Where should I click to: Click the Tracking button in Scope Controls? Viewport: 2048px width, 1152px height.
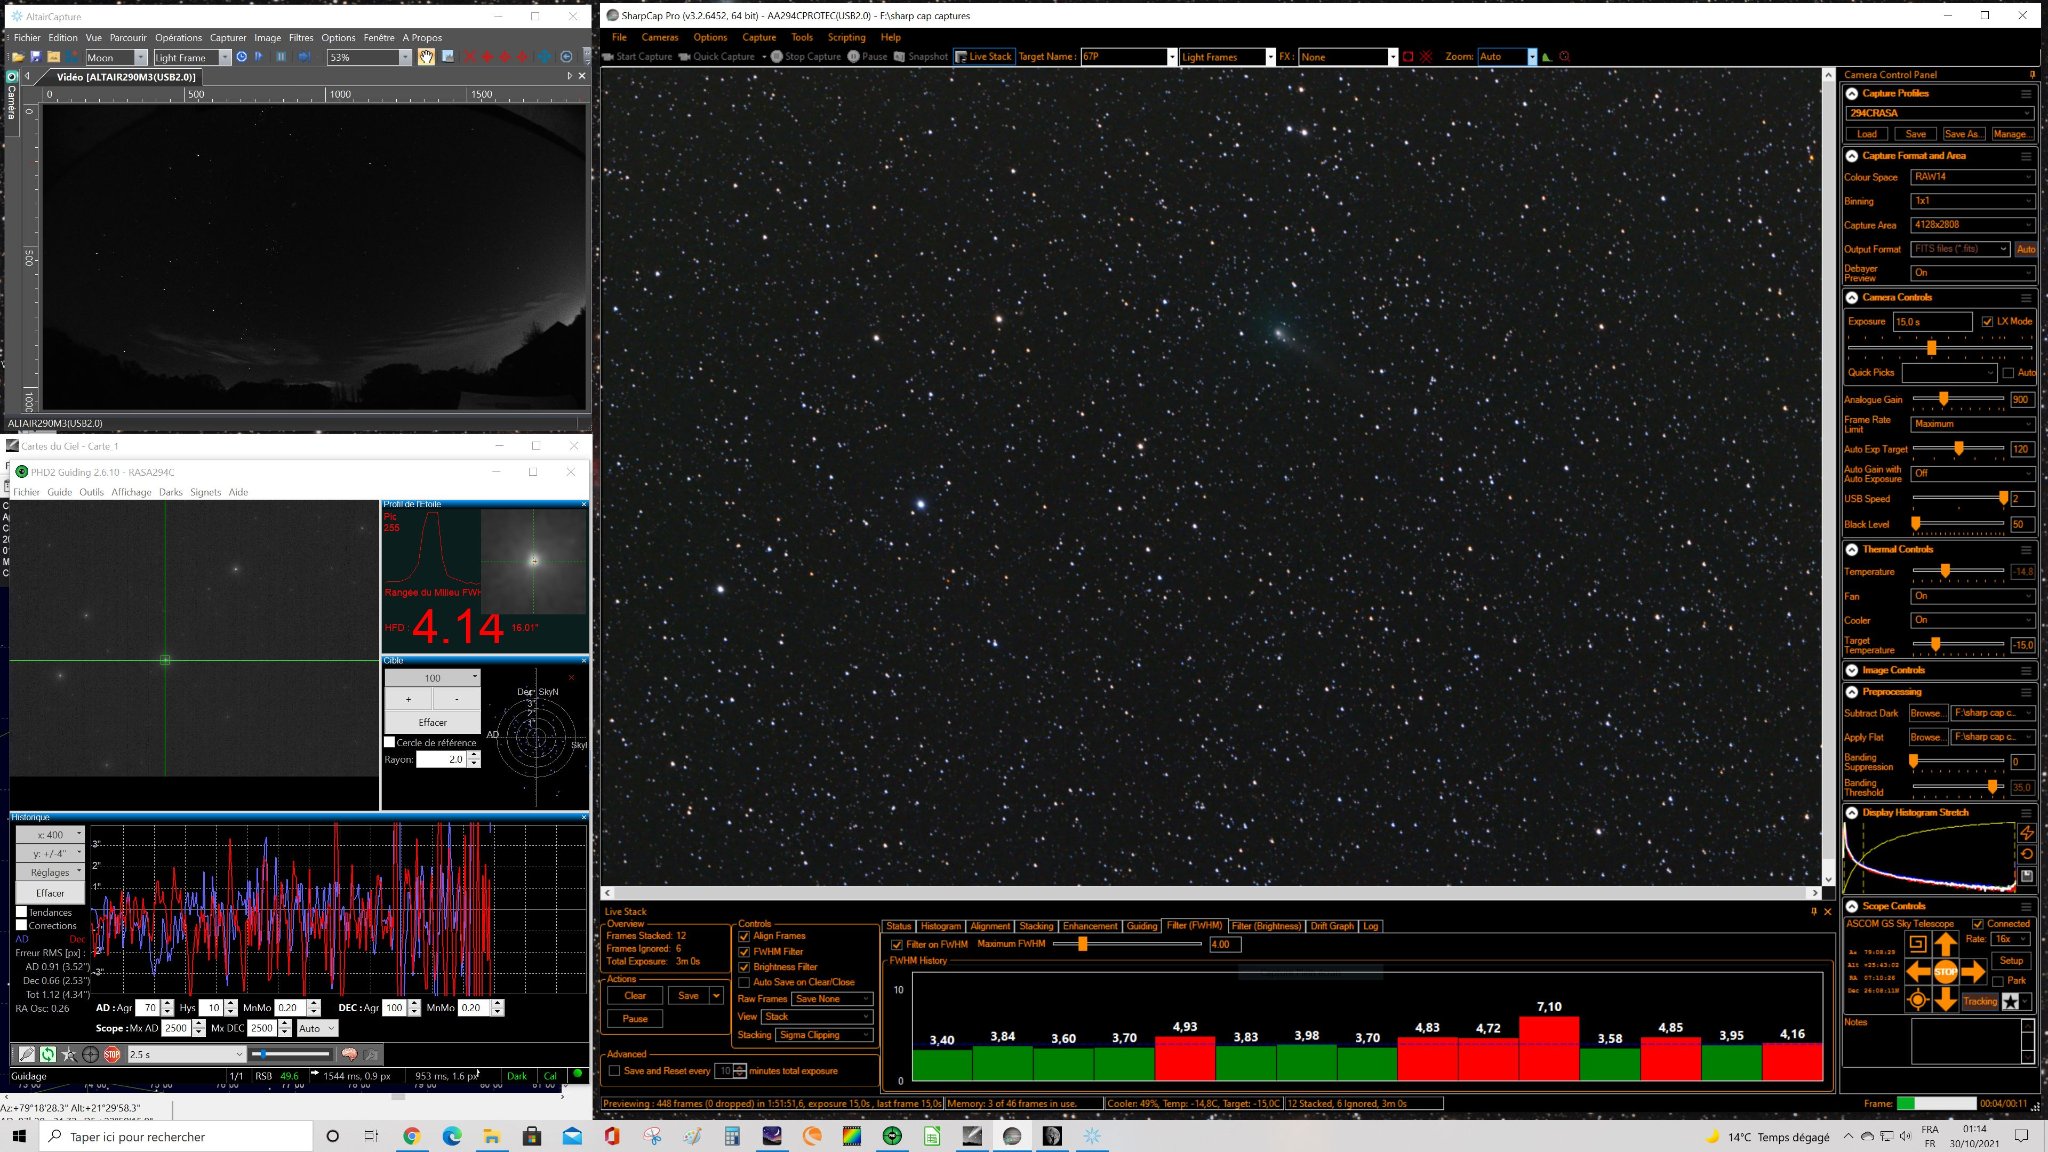pos(1980,1001)
